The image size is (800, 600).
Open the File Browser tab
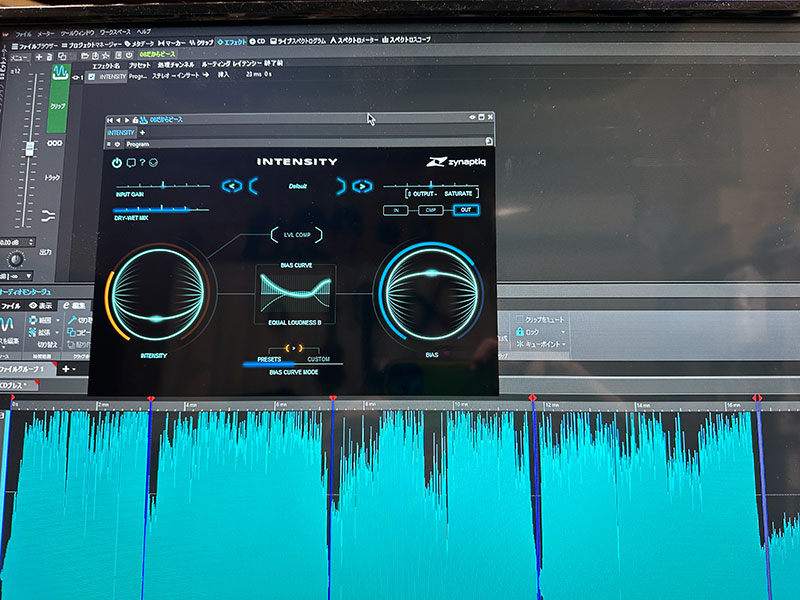(35, 46)
